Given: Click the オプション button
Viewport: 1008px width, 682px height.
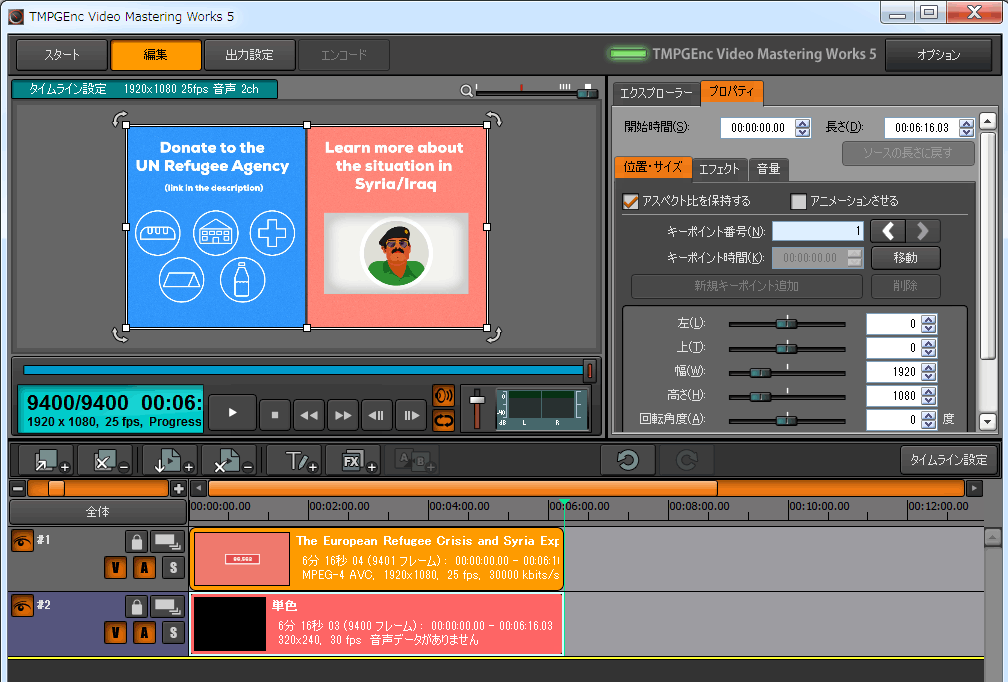Looking at the screenshot, I should 939,55.
